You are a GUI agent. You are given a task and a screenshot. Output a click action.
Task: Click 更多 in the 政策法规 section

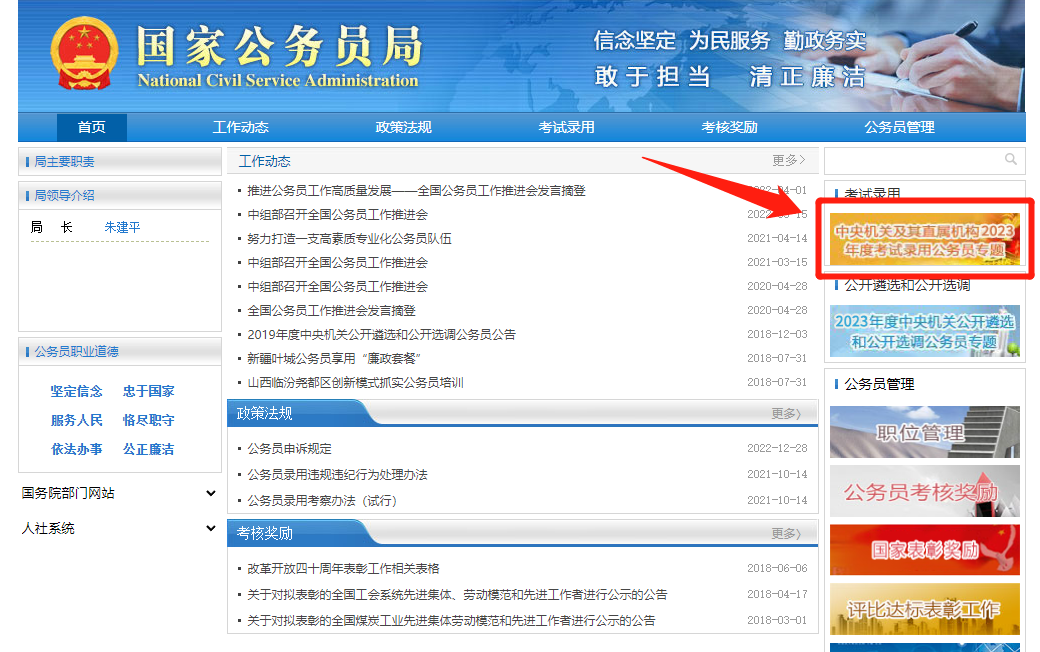[x=786, y=413]
